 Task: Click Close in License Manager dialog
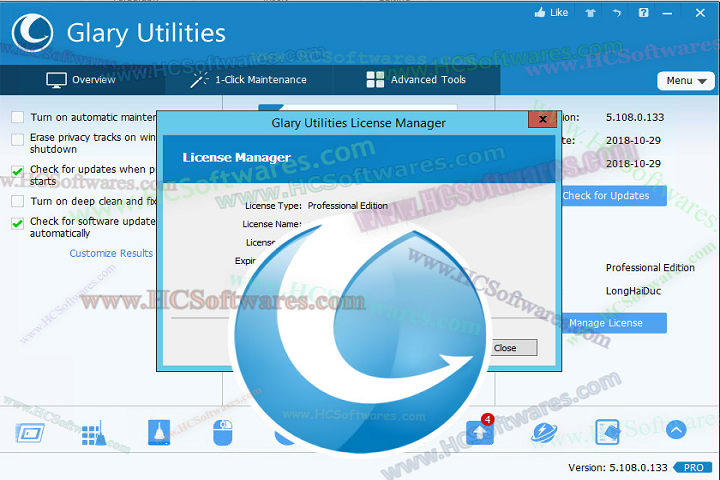point(513,348)
